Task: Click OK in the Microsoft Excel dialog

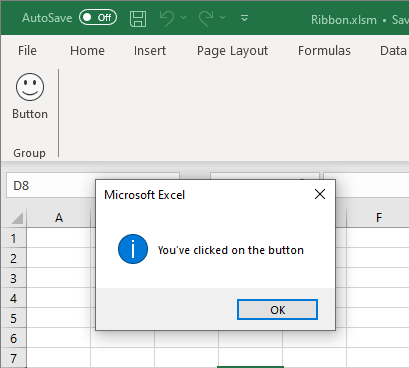Action: click(277, 310)
